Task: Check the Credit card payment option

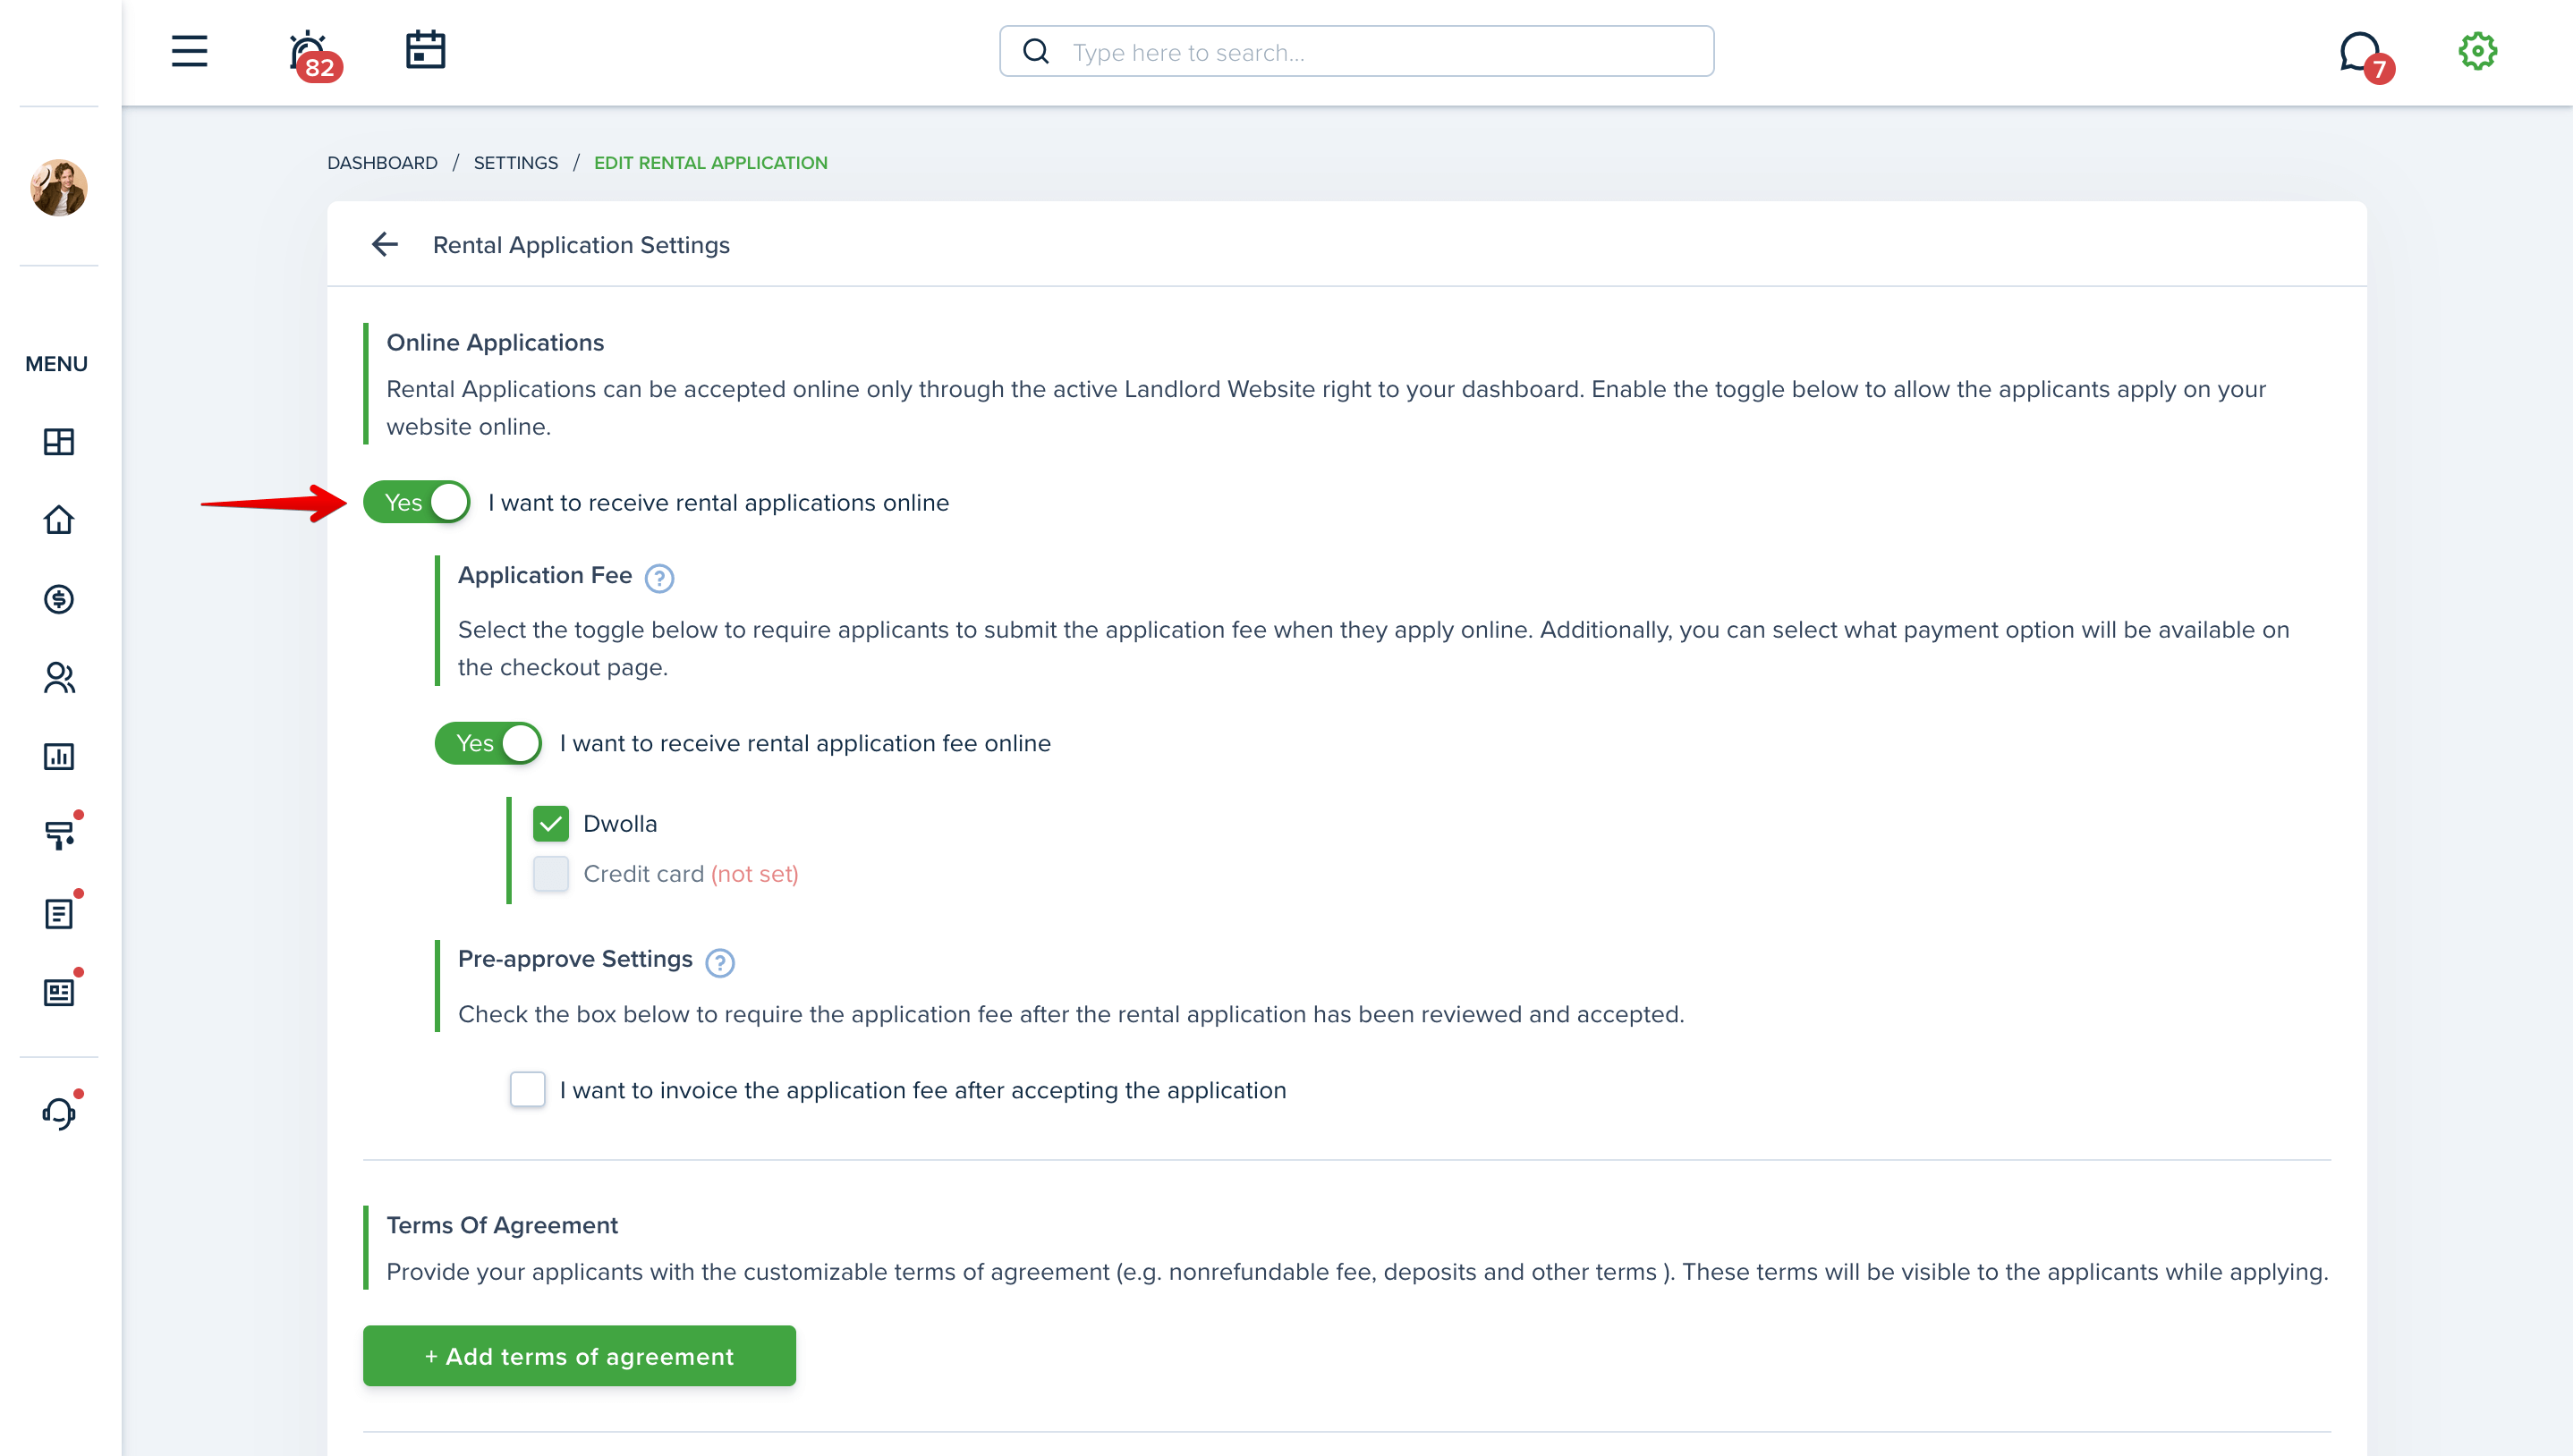Action: click(551, 874)
